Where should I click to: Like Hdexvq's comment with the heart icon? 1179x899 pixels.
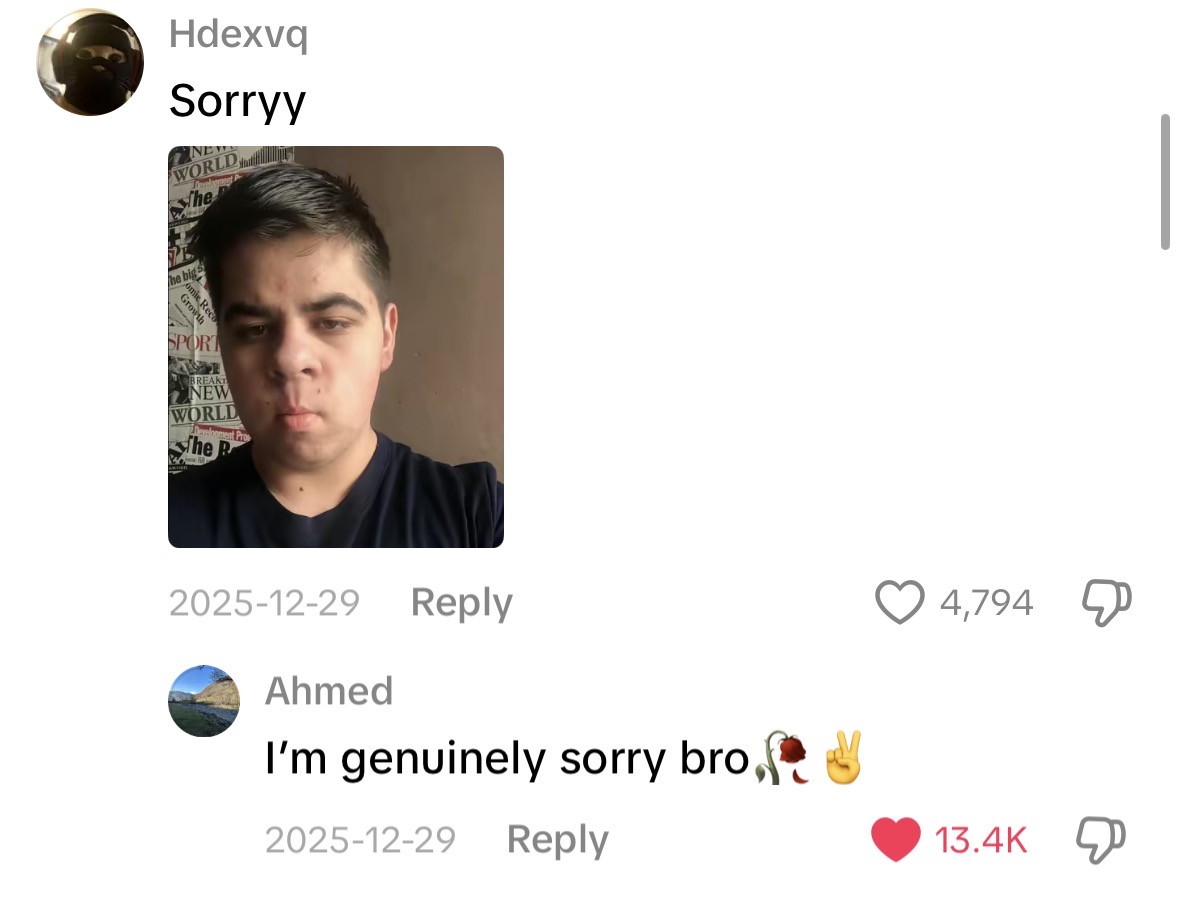(x=899, y=603)
